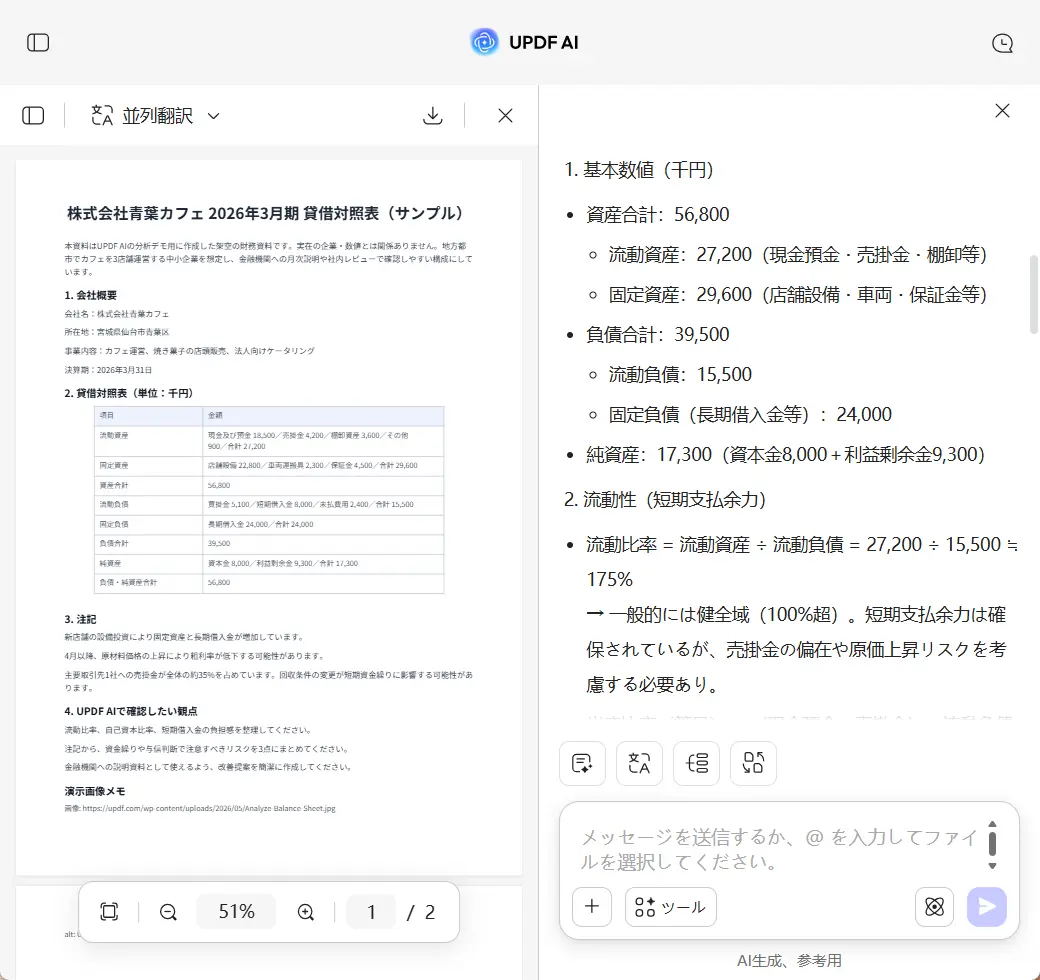The width and height of the screenshot is (1040, 980).
Task: Click the input scrollbar down arrow
Action: click(992, 866)
